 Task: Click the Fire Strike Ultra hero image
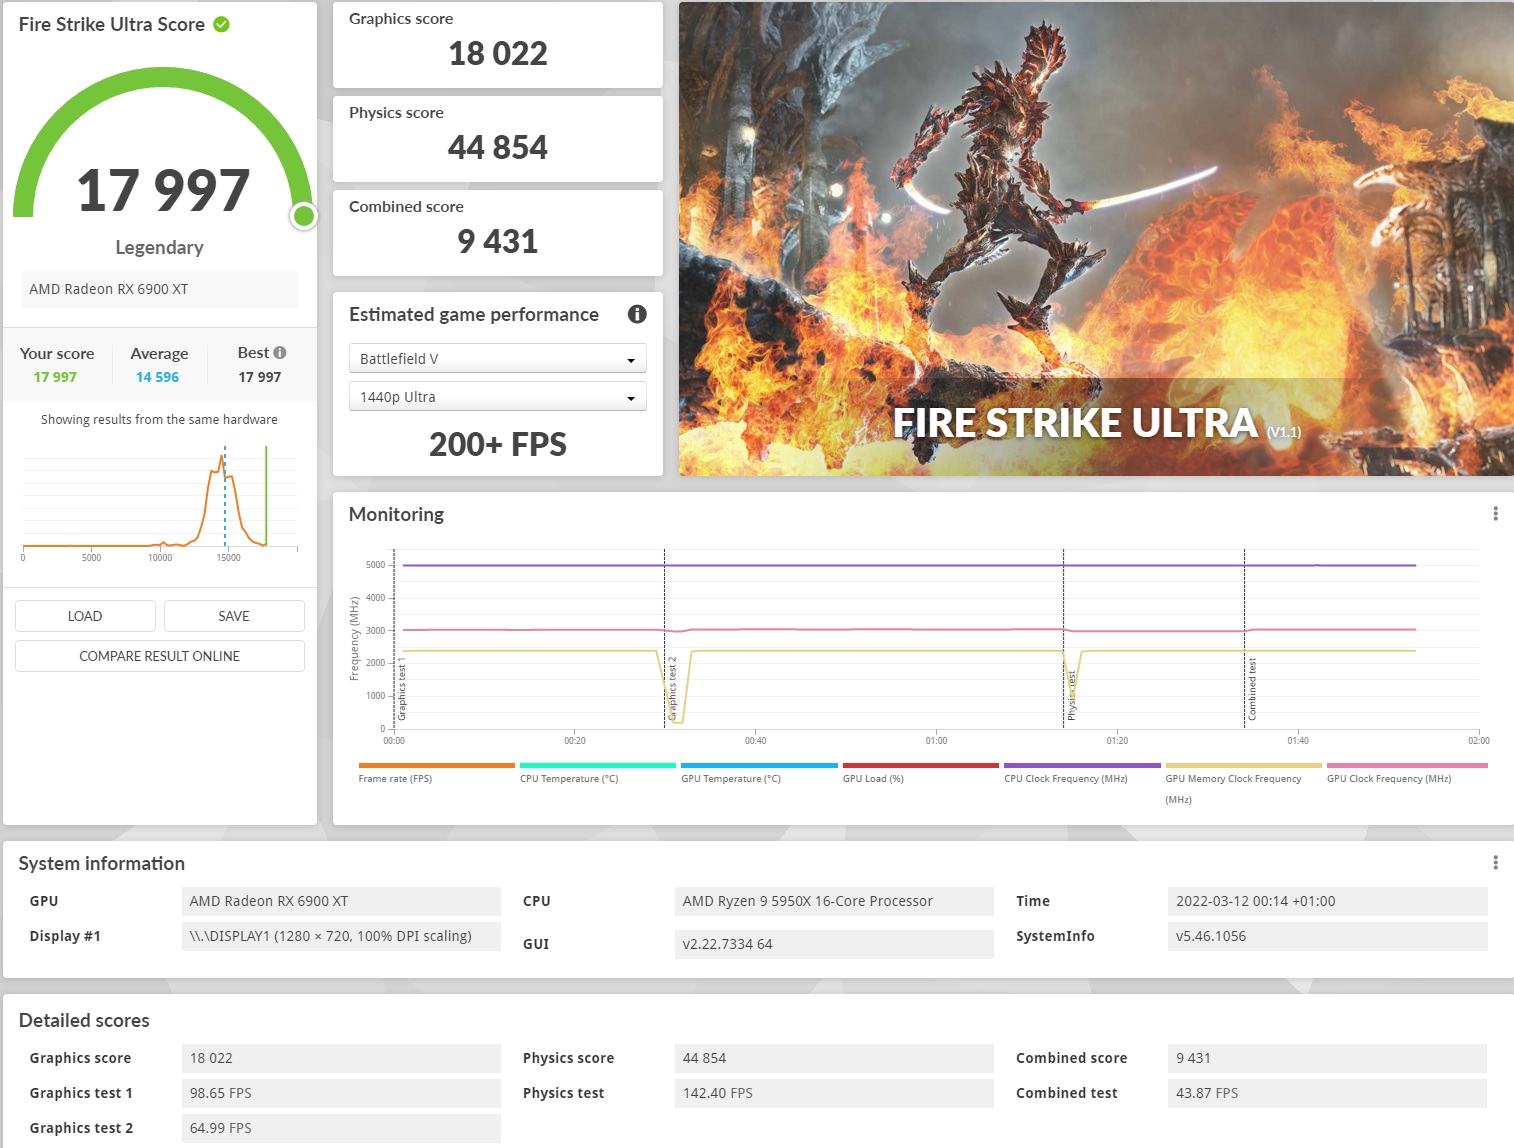pyautogui.click(x=1096, y=239)
